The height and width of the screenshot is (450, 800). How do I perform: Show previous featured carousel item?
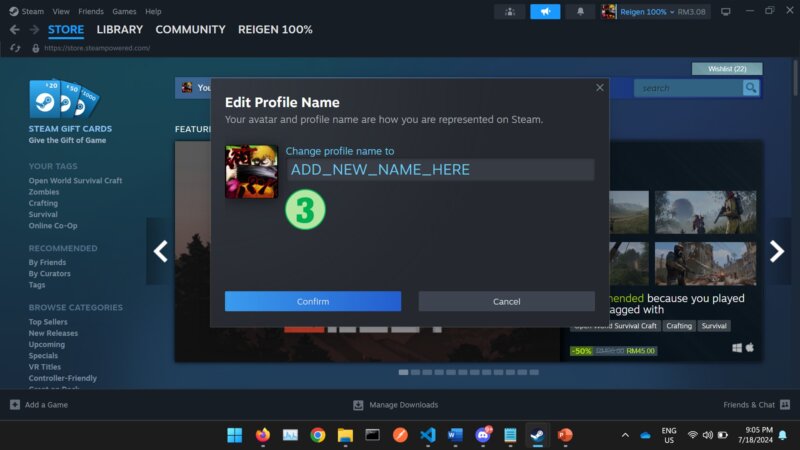(x=160, y=251)
